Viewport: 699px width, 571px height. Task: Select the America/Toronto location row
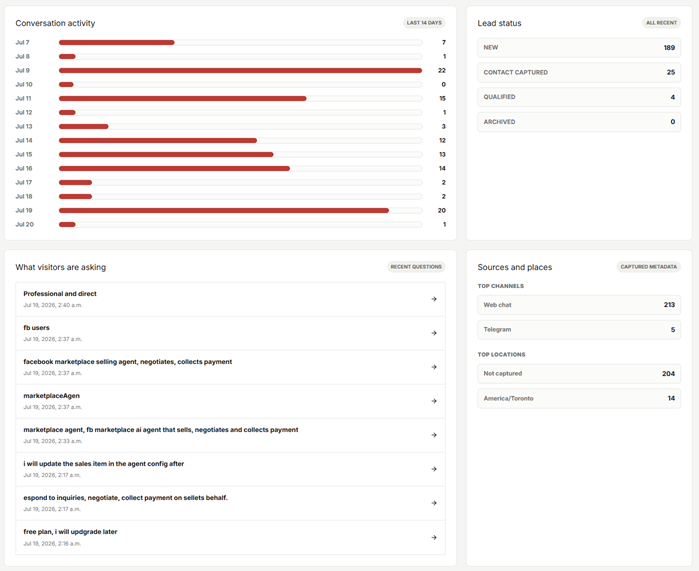pyautogui.click(x=579, y=398)
